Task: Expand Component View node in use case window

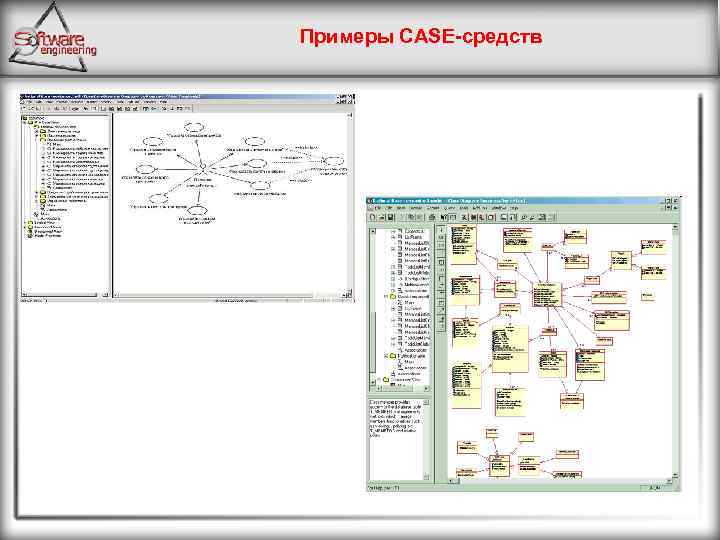Action: [25, 227]
